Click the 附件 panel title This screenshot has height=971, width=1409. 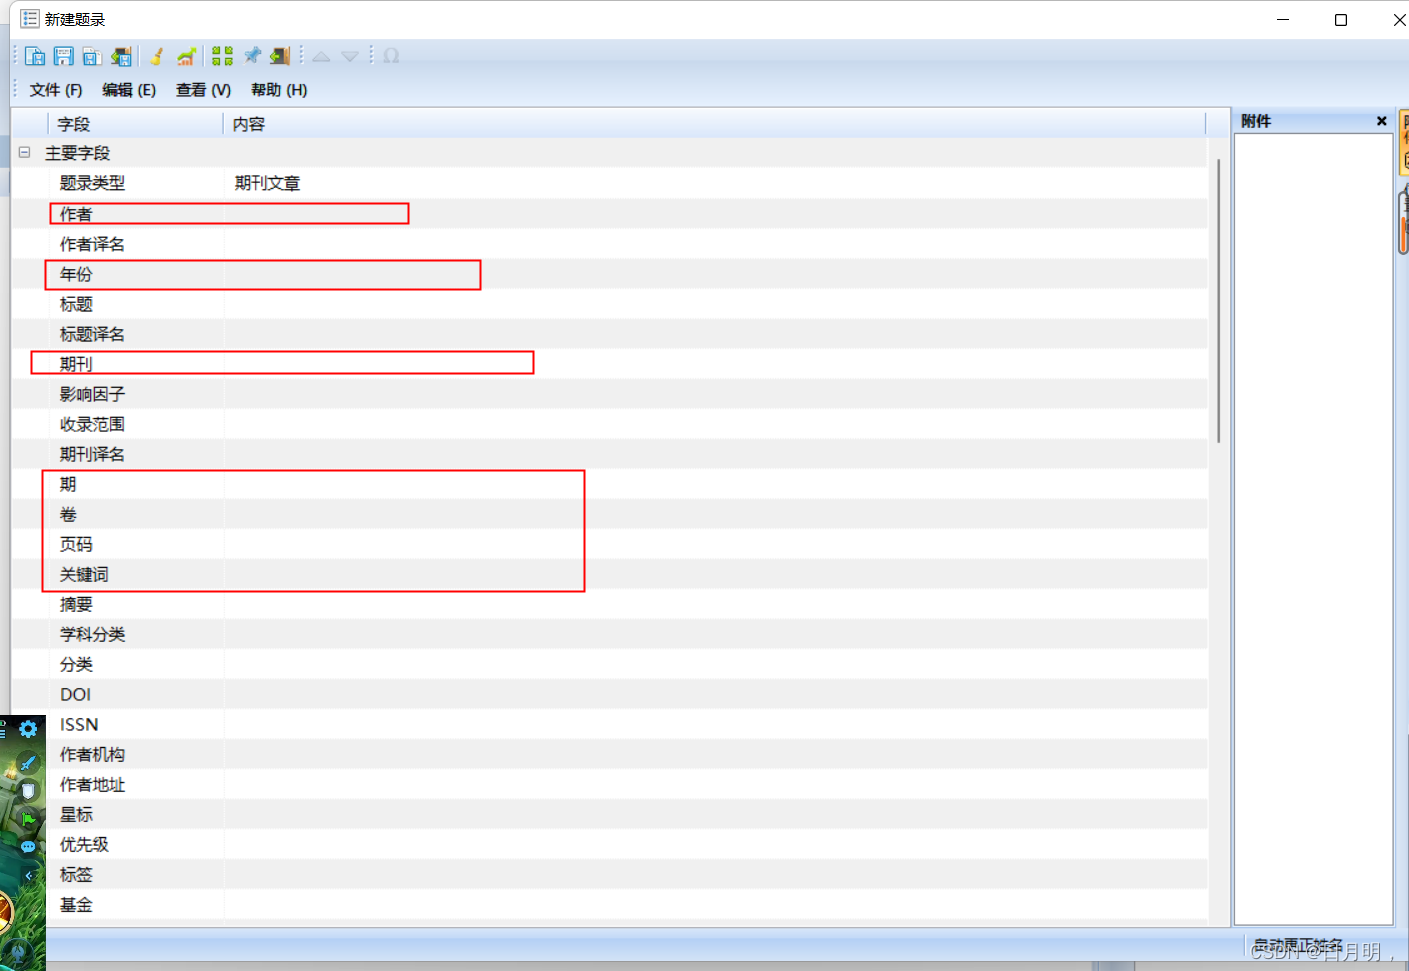pos(1256,121)
